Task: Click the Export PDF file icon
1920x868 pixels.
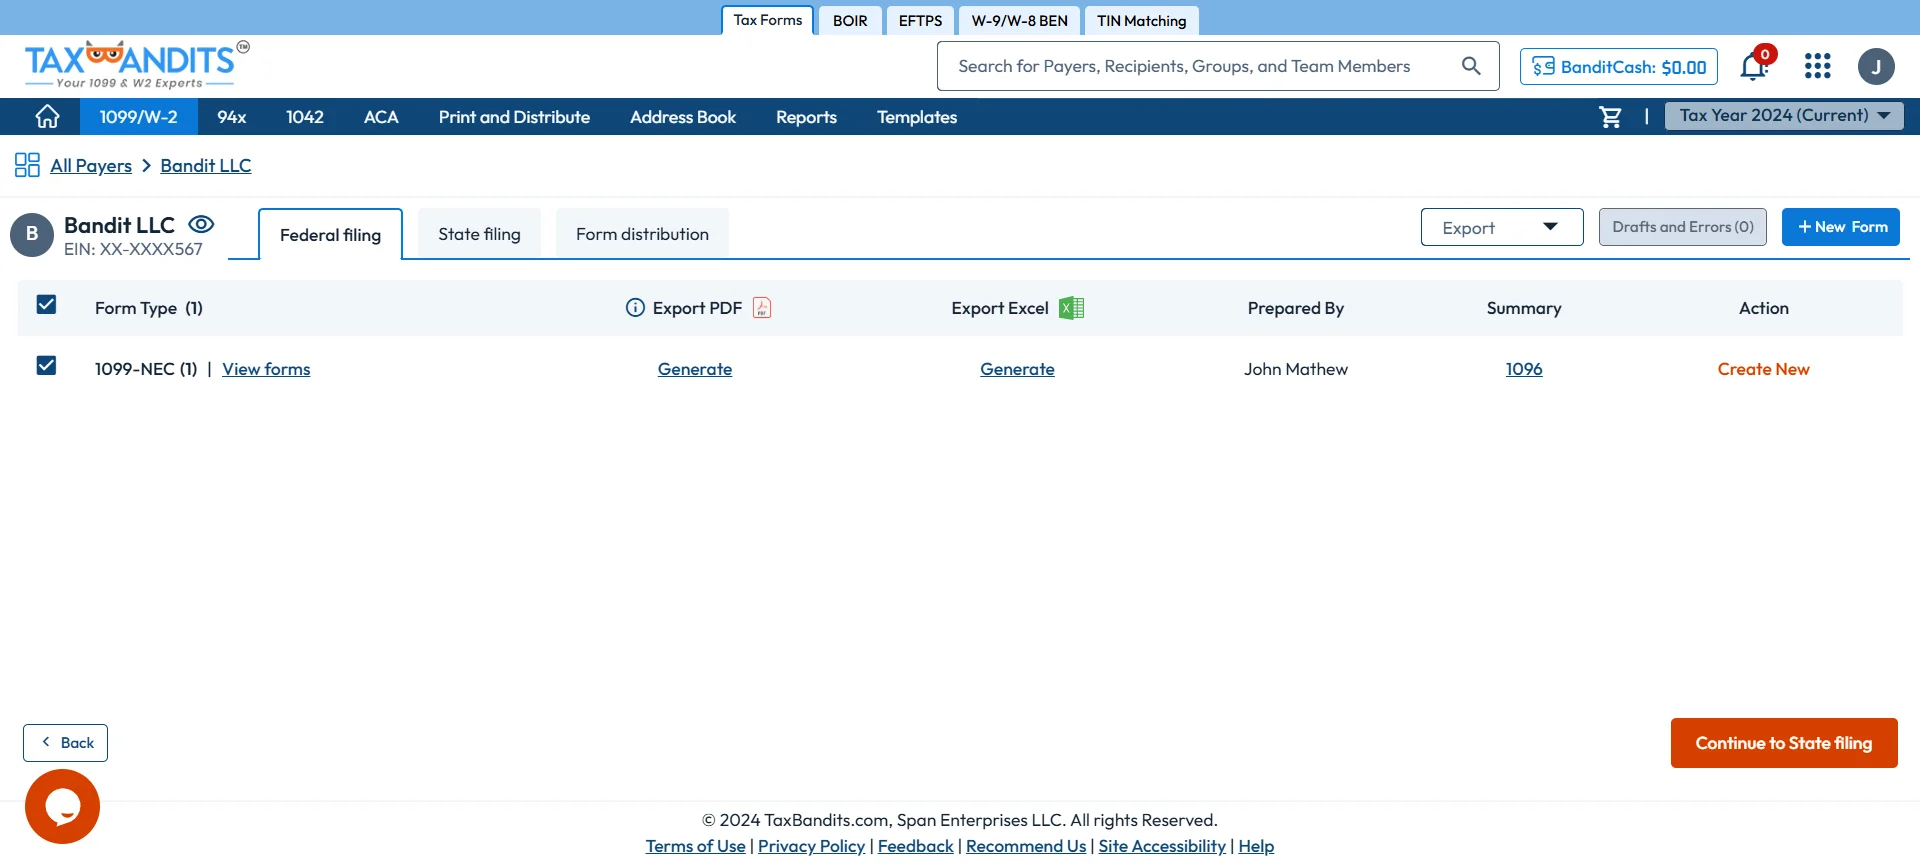Action: point(762,308)
